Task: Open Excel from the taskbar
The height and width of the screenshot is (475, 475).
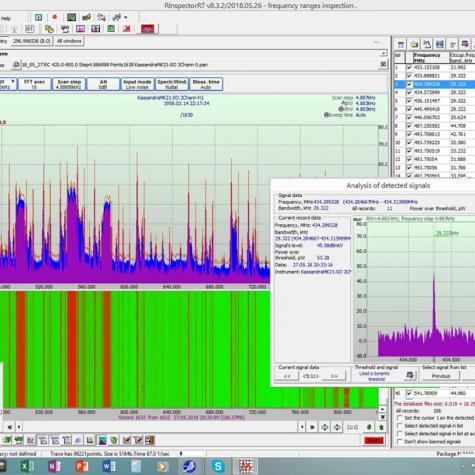Action: [27, 466]
